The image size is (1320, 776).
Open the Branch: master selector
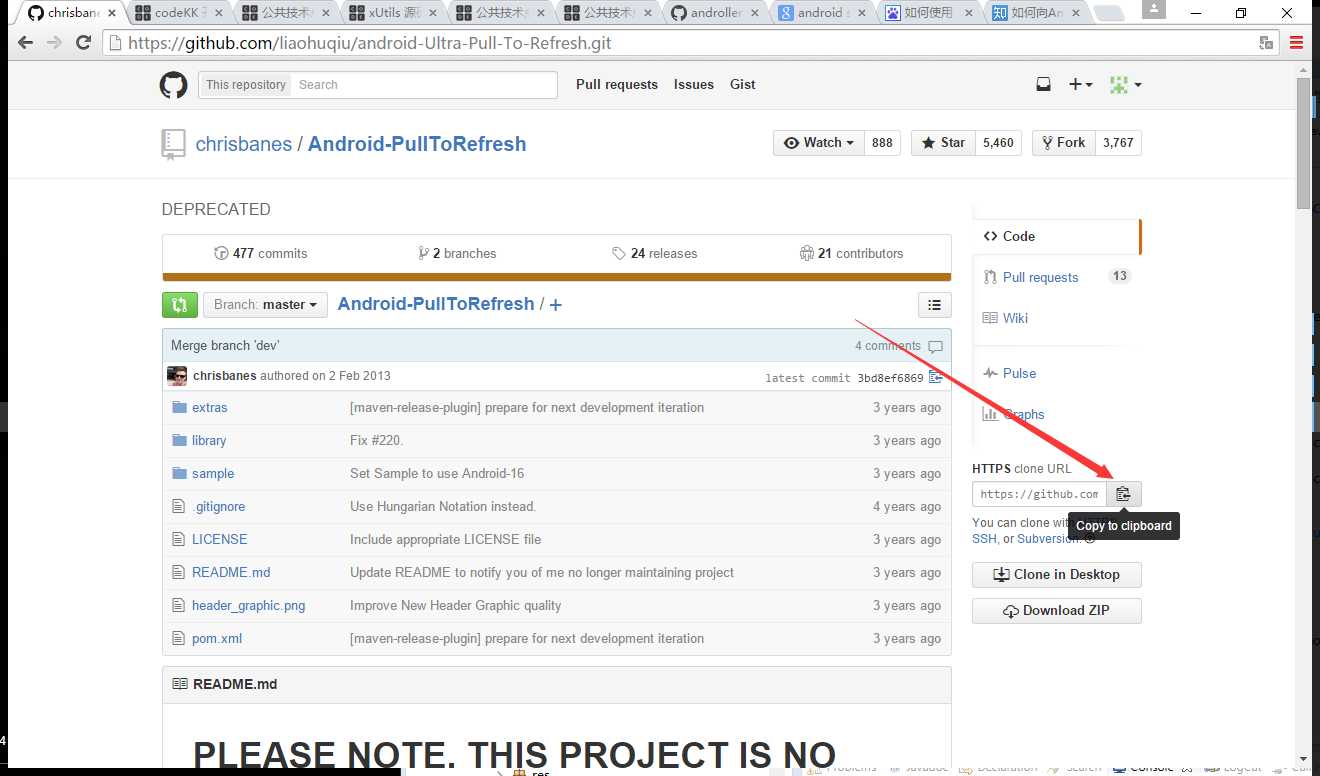[x=265, y=305]
